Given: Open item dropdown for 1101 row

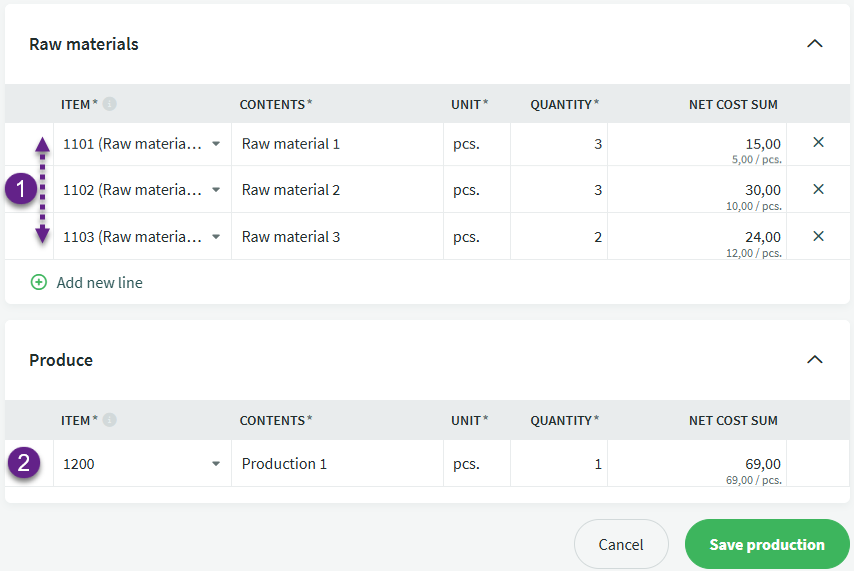Looking at the screenshot, I should tap(216, 144).
